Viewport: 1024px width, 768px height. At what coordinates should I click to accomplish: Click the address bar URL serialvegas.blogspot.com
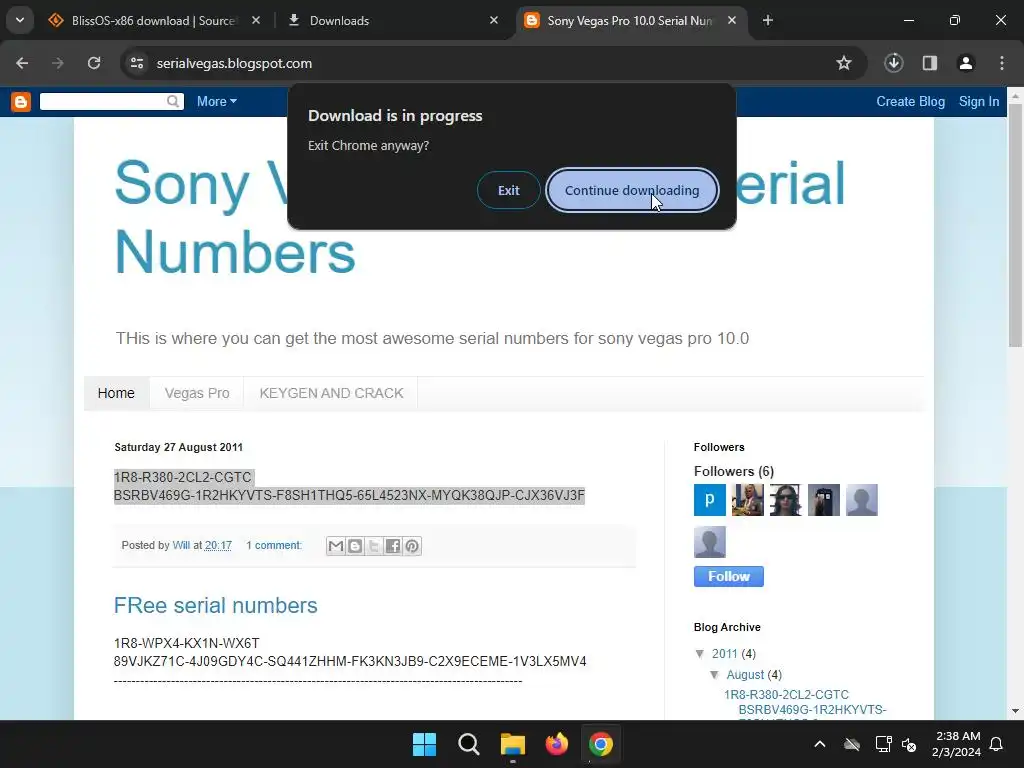point(234,63)
